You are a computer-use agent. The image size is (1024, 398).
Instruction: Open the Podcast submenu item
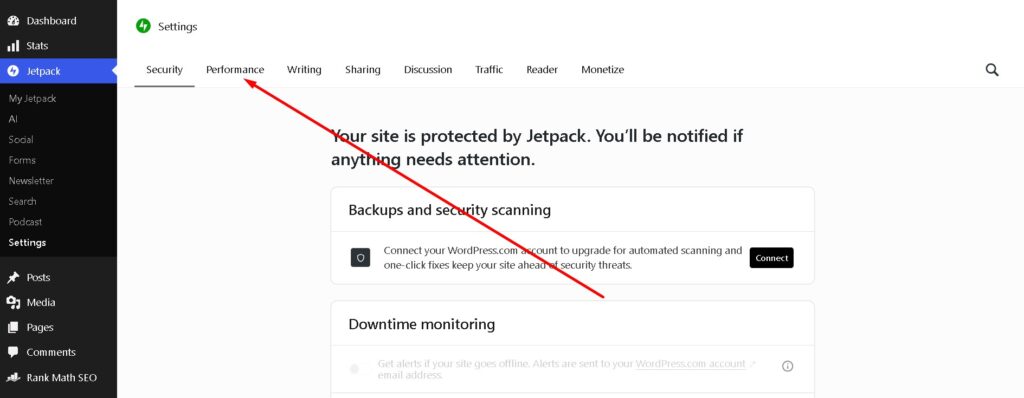click(x=25, y=222)
